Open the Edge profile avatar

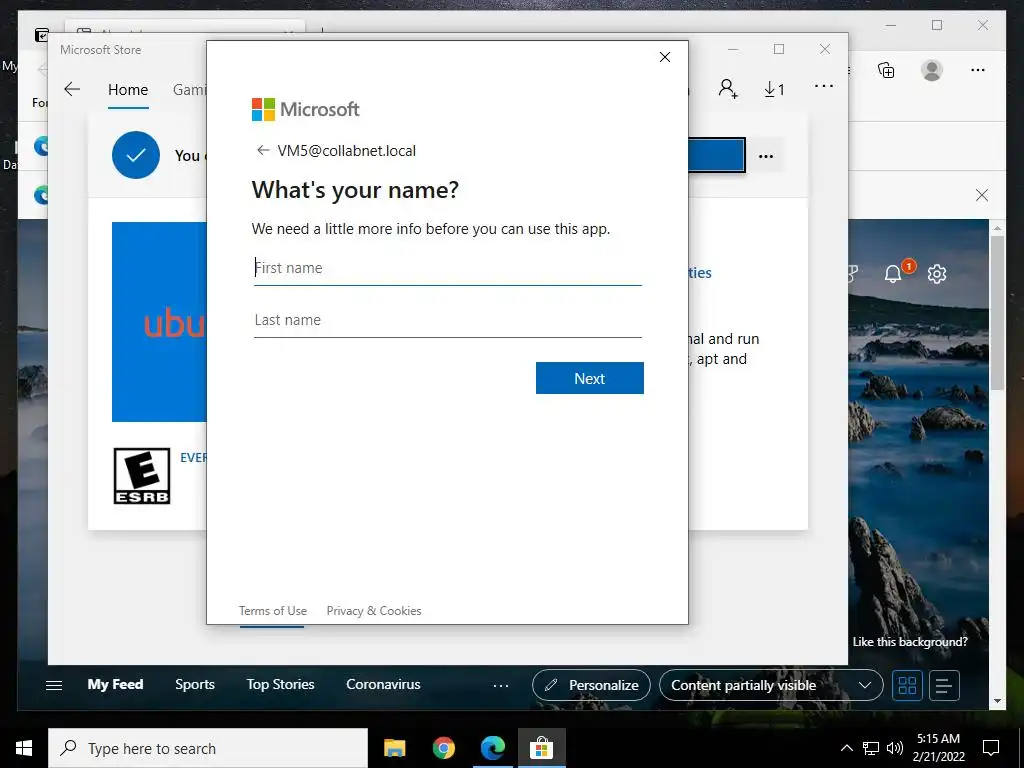(932, 70)
